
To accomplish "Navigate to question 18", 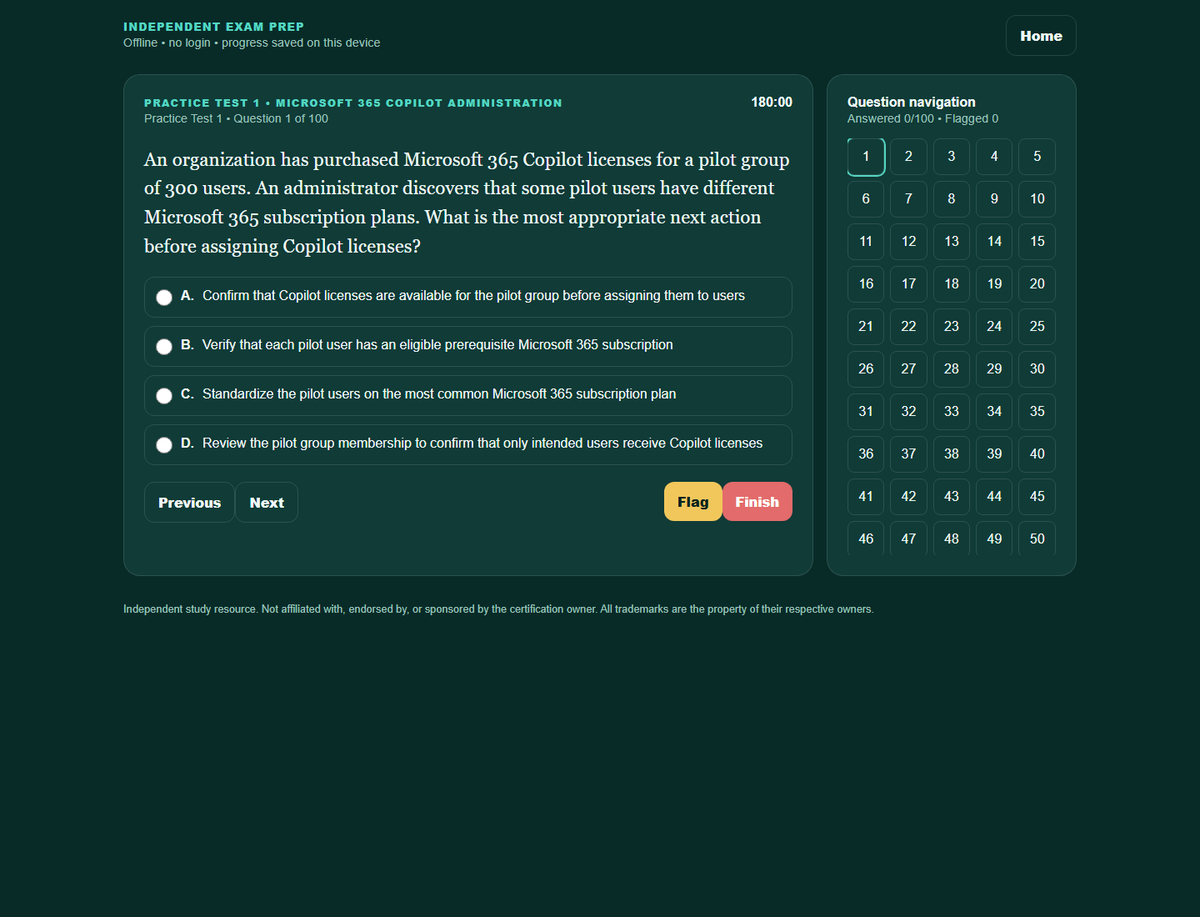I will [x=951, y=283].
